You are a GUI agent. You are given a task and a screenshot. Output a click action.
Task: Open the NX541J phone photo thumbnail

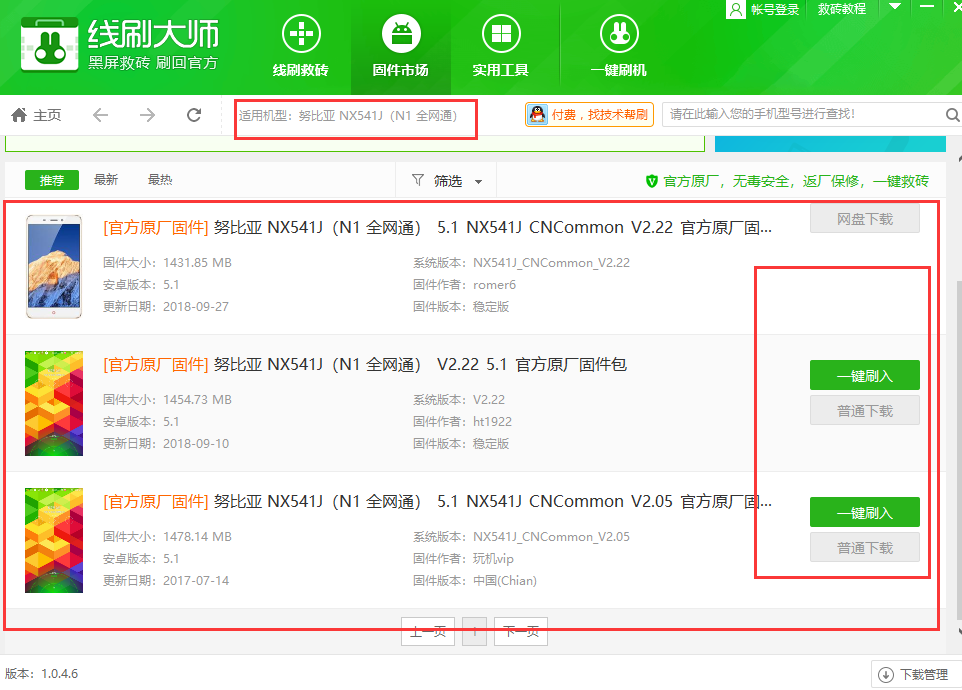54,266
